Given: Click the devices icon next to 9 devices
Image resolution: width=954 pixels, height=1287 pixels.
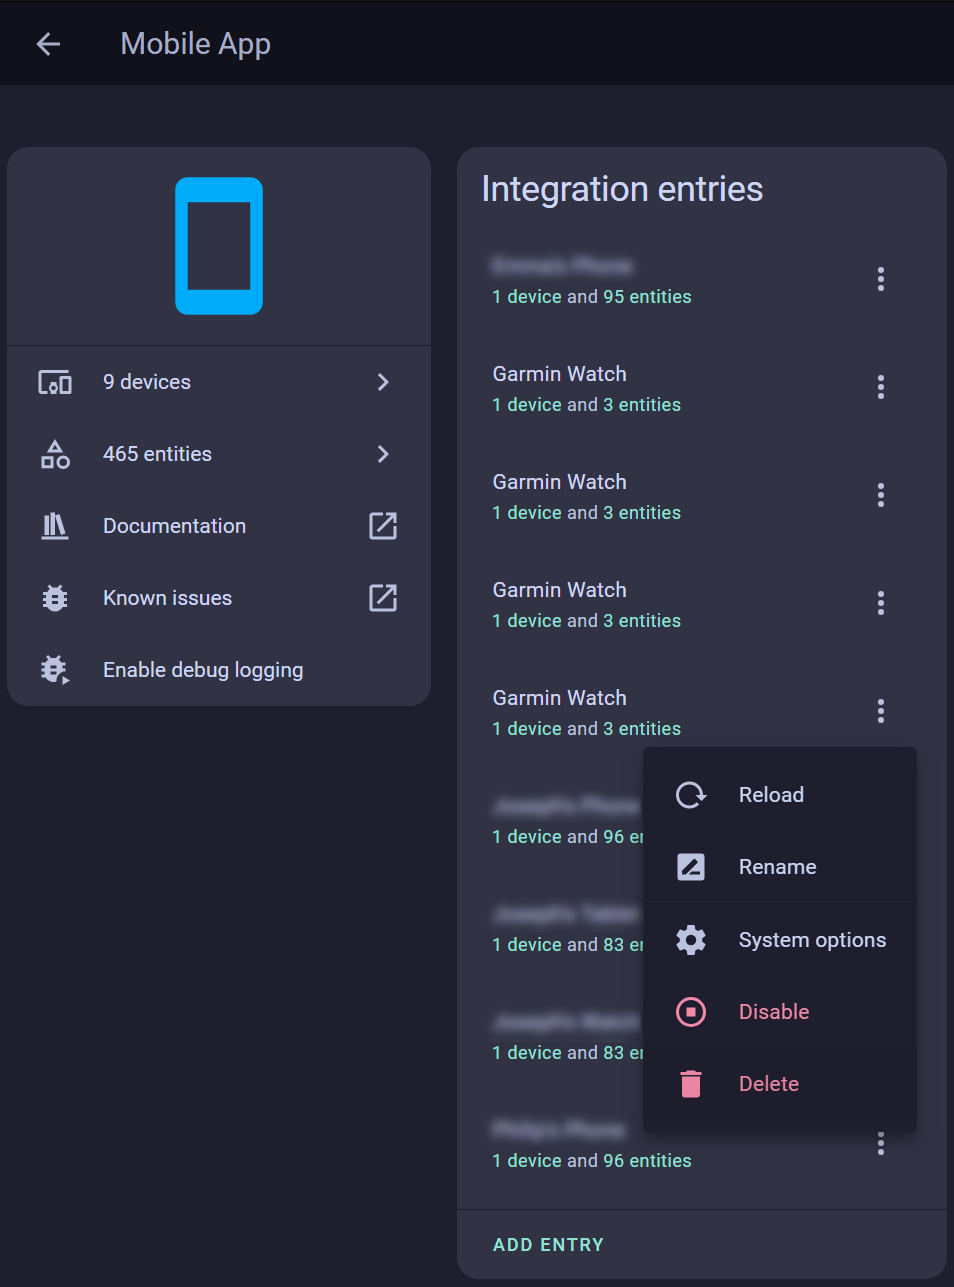Looking at the screenshot, I should 55,382.
